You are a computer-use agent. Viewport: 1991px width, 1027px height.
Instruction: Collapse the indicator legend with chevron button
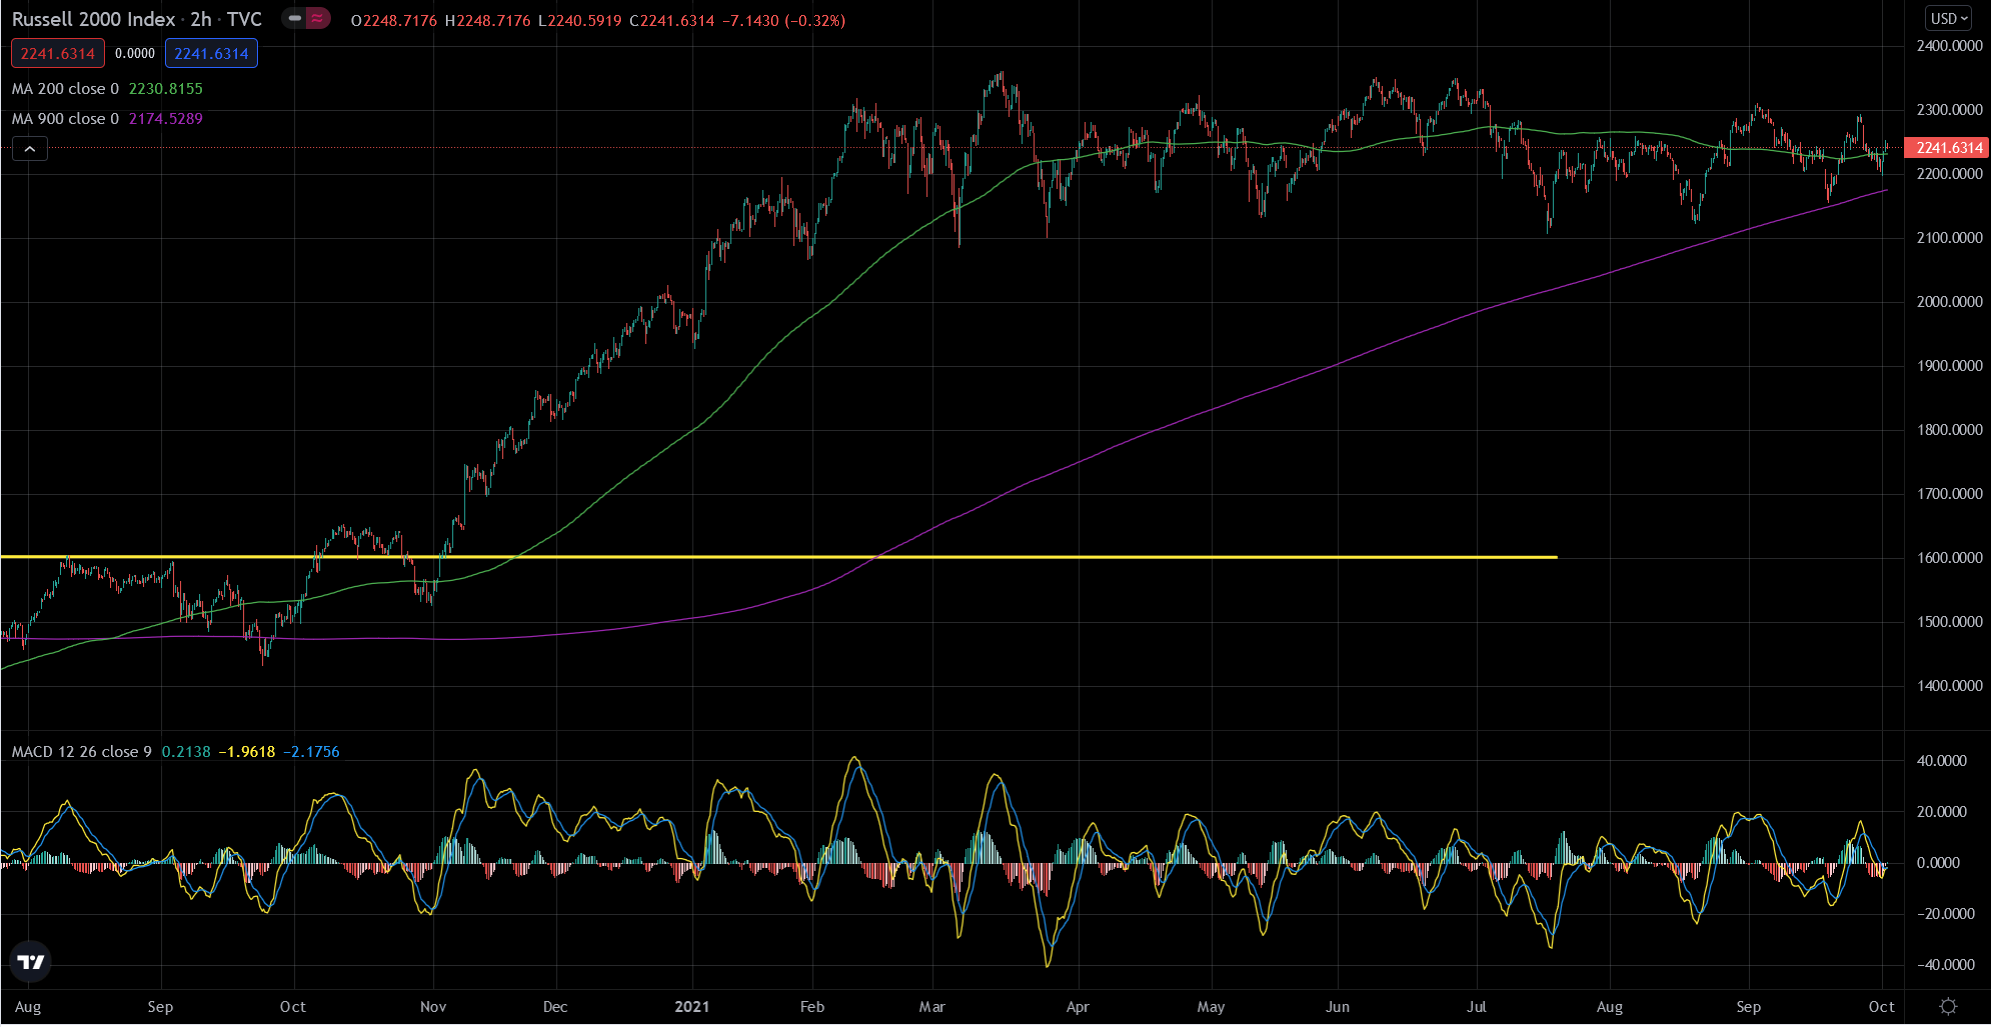30,149
